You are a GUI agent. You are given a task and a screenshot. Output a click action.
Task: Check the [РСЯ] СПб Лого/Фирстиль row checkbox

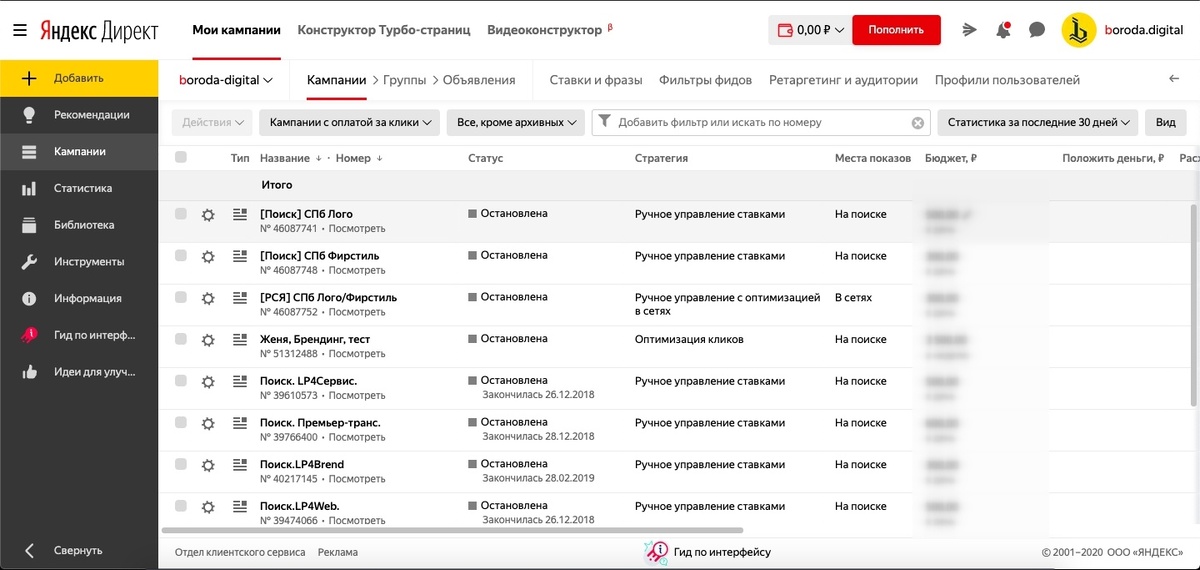(x=181, y=298)
